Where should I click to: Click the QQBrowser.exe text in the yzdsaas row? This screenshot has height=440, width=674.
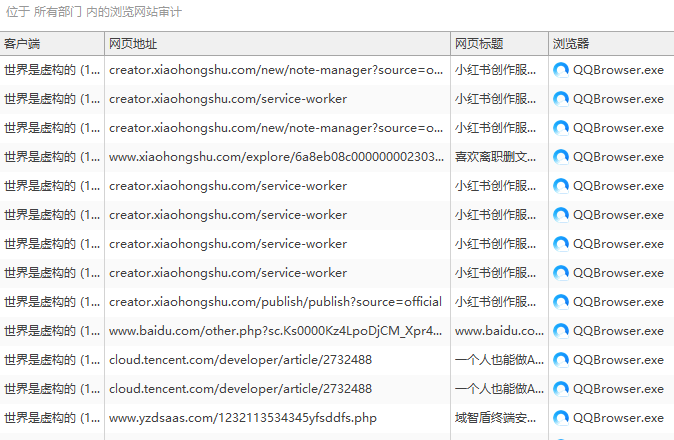[x=618, y=418]
